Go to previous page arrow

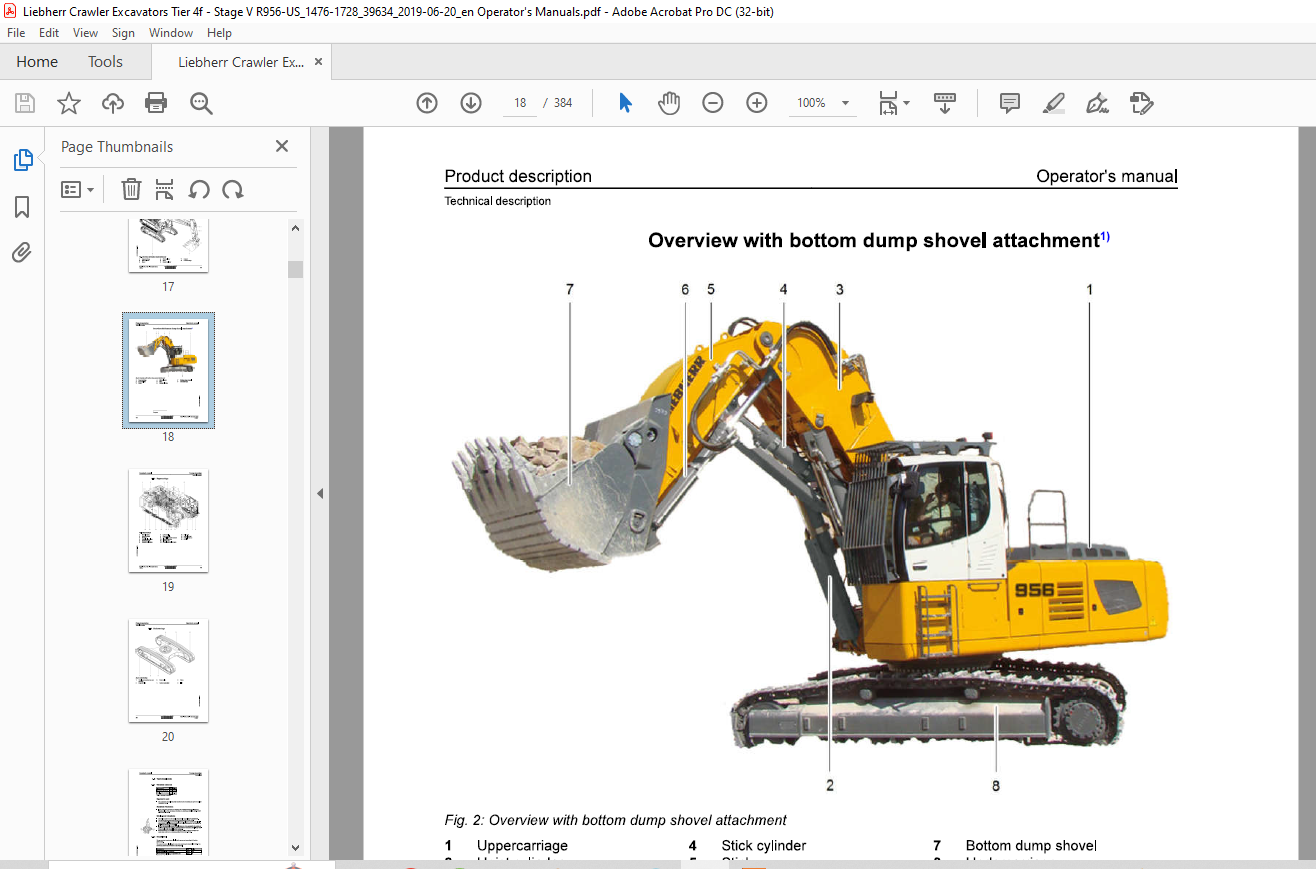(427, 103)
